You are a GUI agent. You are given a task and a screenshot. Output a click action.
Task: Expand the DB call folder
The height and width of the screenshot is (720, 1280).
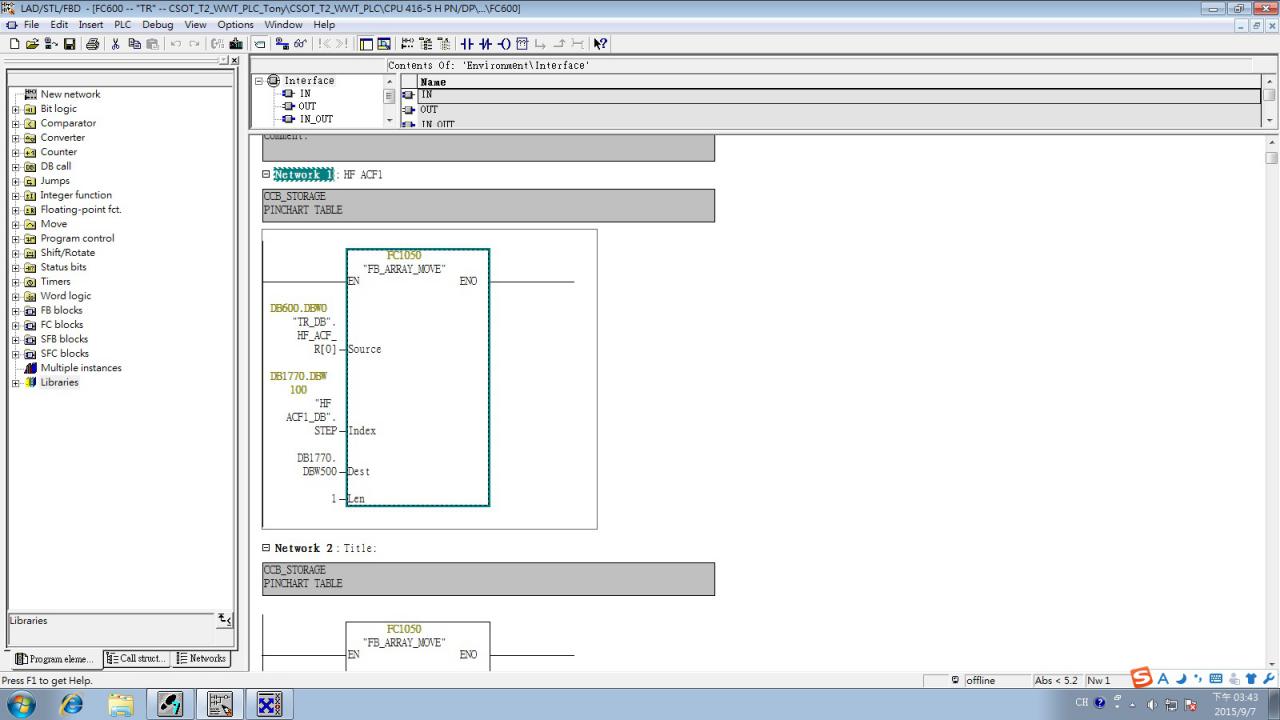15,166
